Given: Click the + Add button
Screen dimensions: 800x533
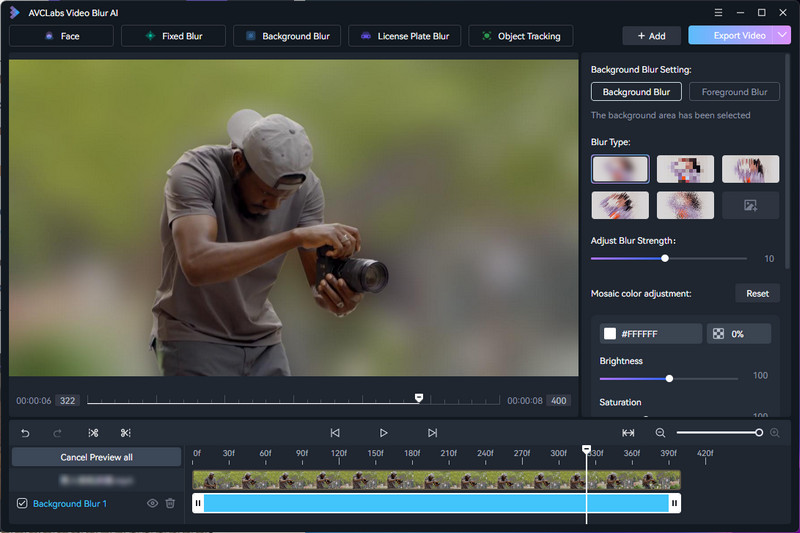Looking at the screenshot, I should [652, 36].
